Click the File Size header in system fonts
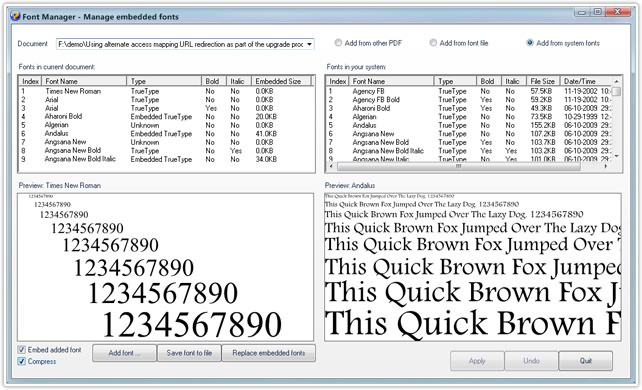The image size is (642, 390). coord(543,81)
